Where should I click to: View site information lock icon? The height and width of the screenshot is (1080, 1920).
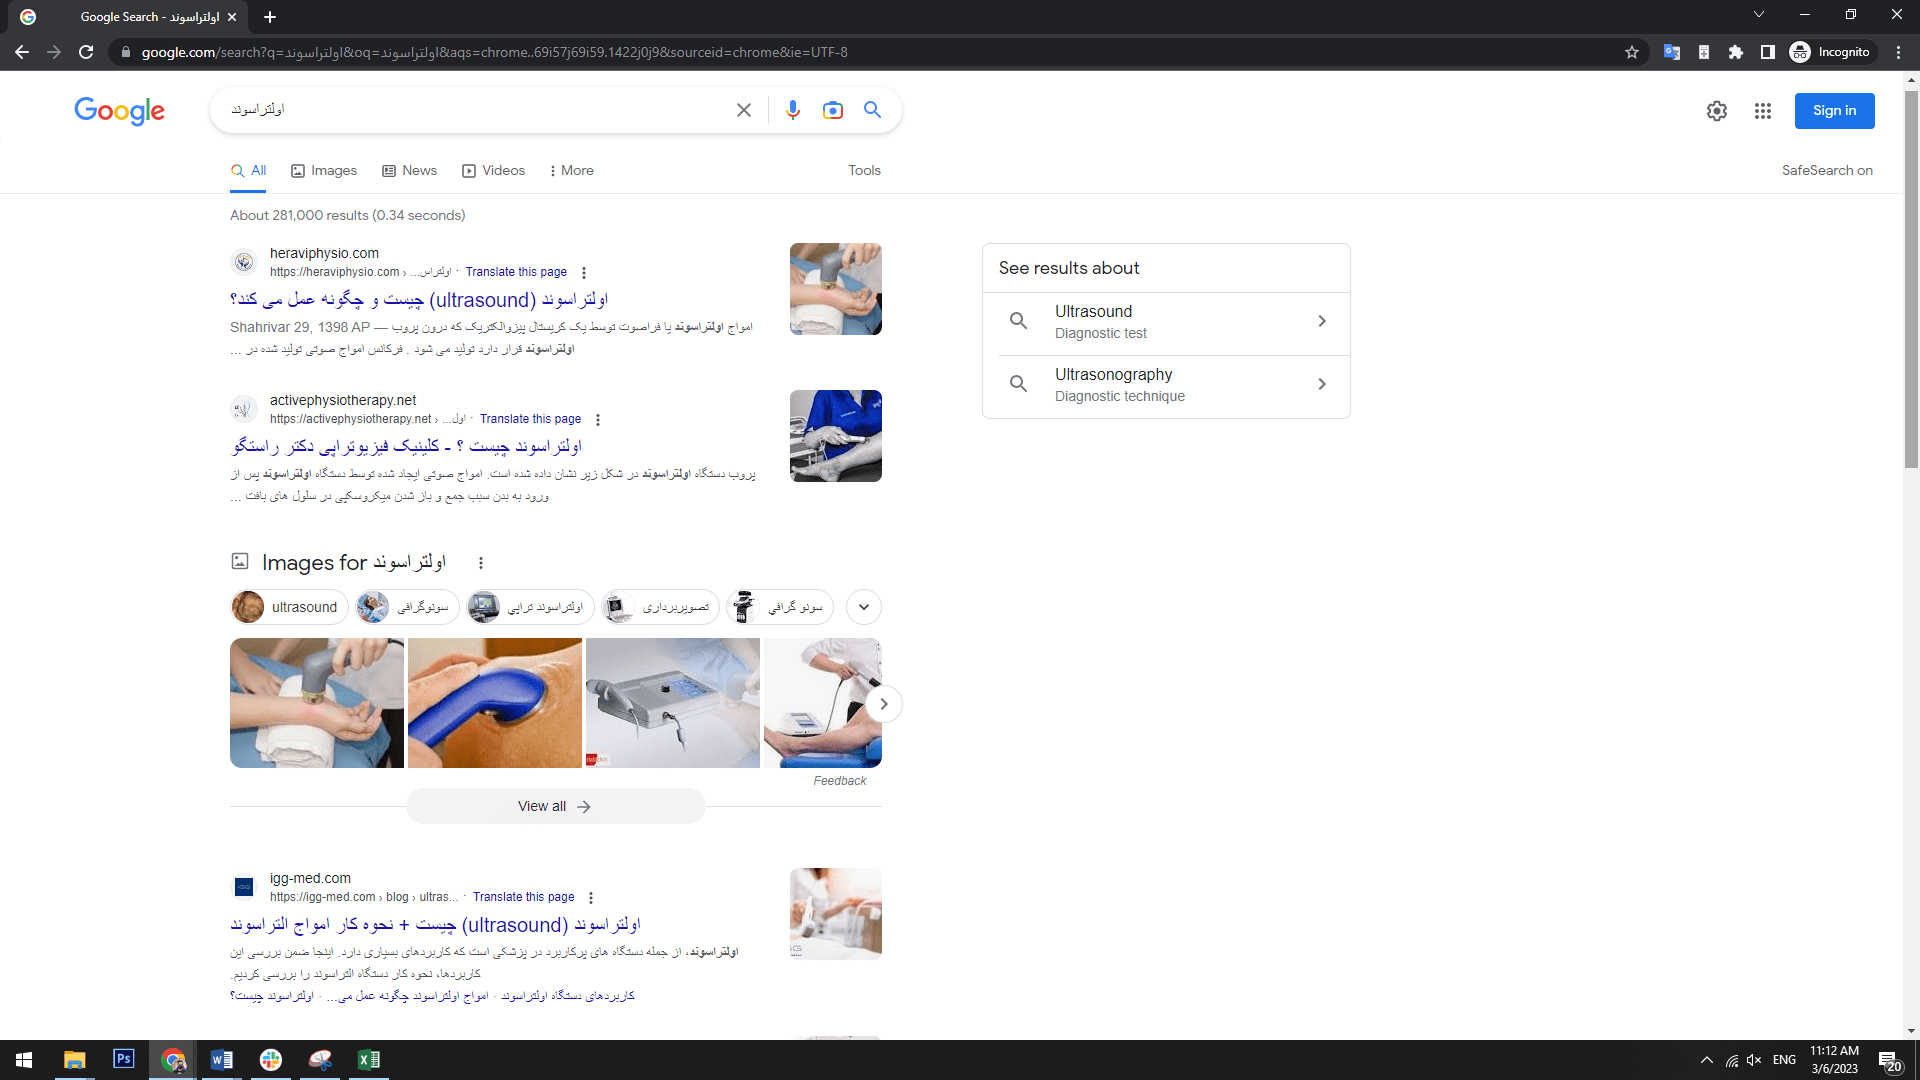pyautogui.click(x=125, y=52)
